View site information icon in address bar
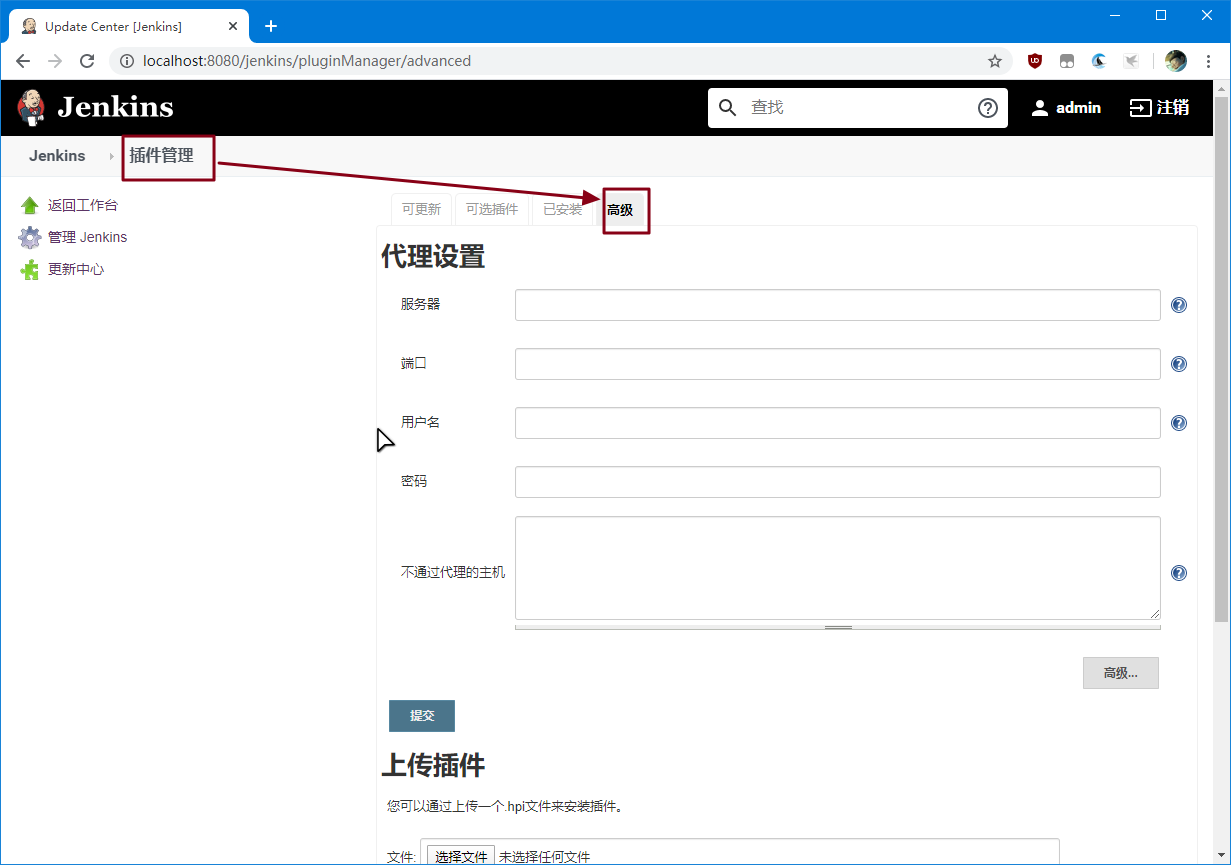This screenshot has width=1231, height=865. (127, 61)
